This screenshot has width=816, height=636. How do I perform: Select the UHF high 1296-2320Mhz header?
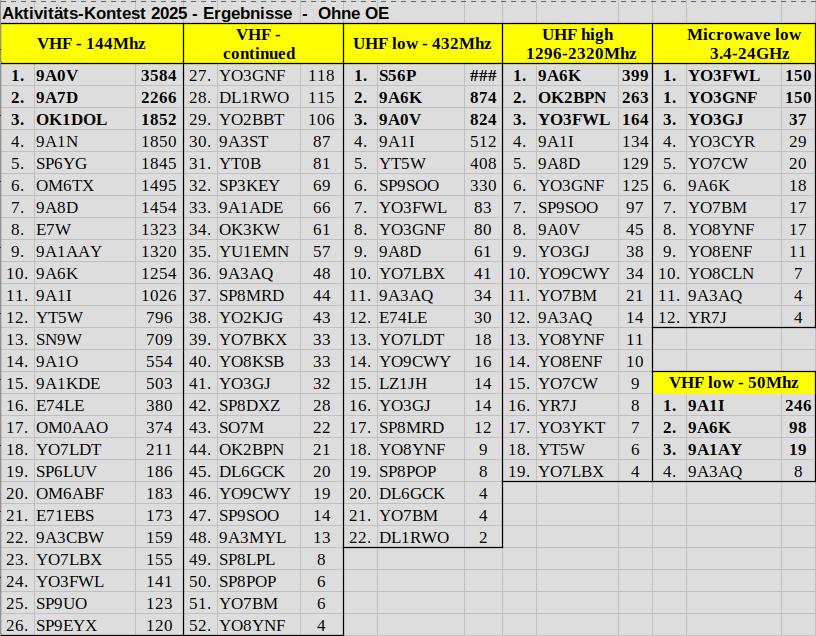[x=577, y=44]
